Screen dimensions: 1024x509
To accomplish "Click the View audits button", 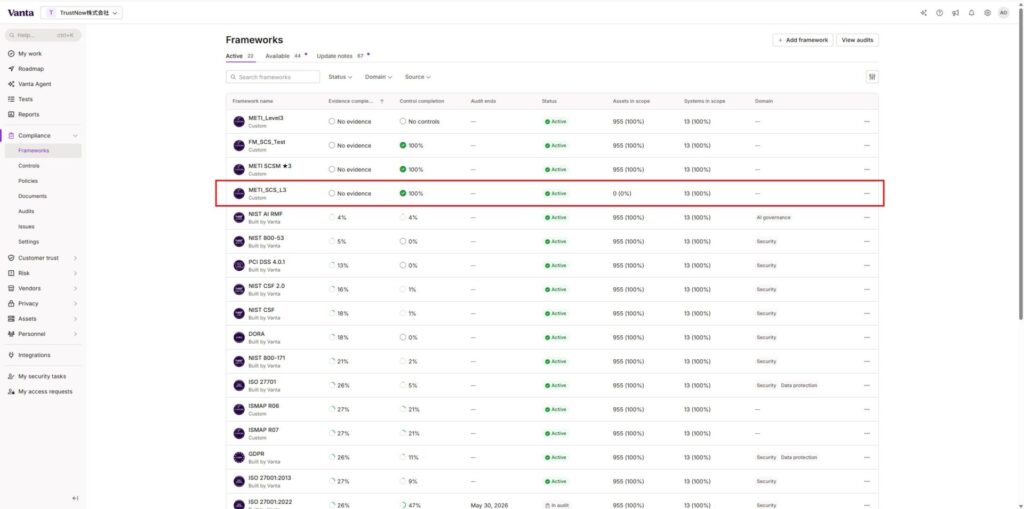I will pos(857,40).
